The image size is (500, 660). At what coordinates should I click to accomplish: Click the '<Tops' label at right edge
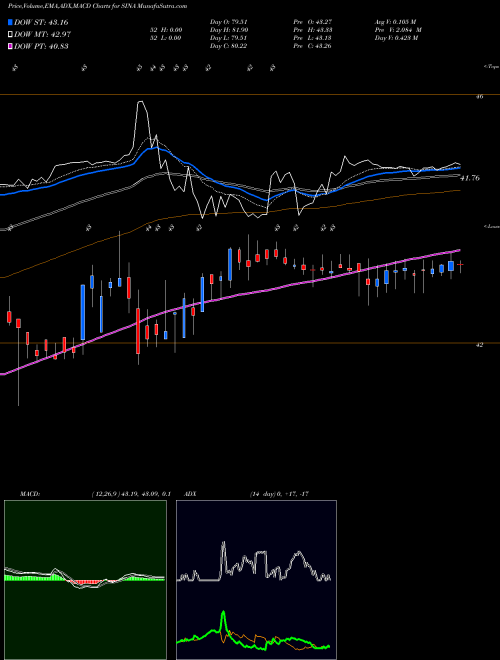point(491,67)
